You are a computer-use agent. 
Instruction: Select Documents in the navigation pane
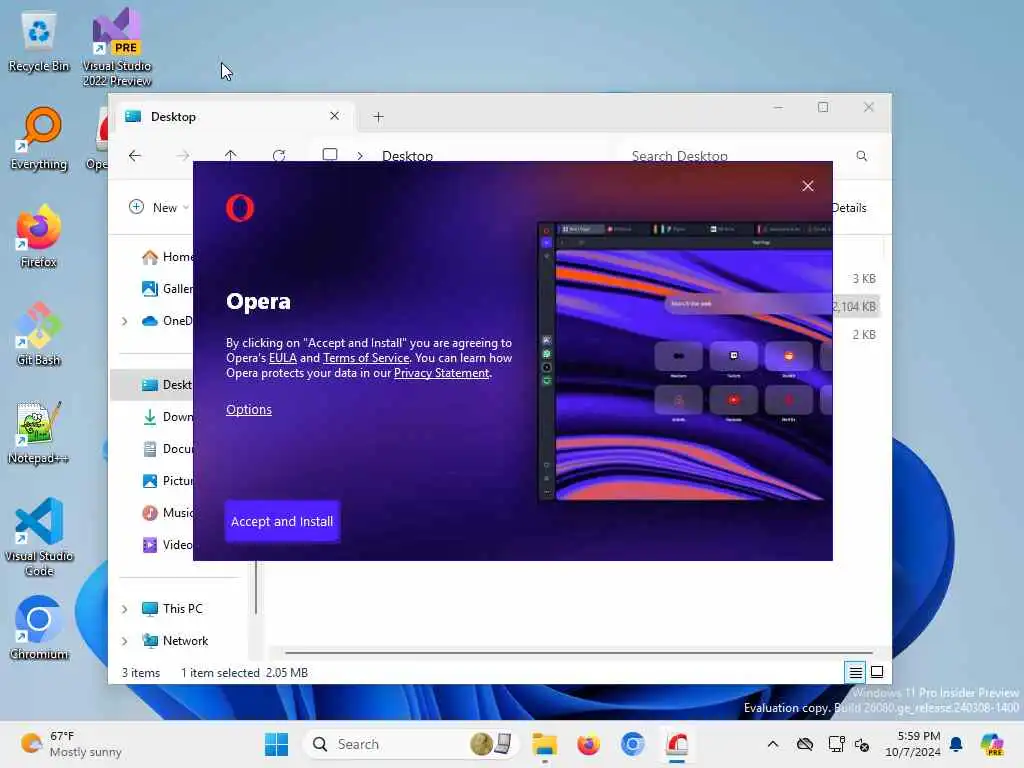167,449
